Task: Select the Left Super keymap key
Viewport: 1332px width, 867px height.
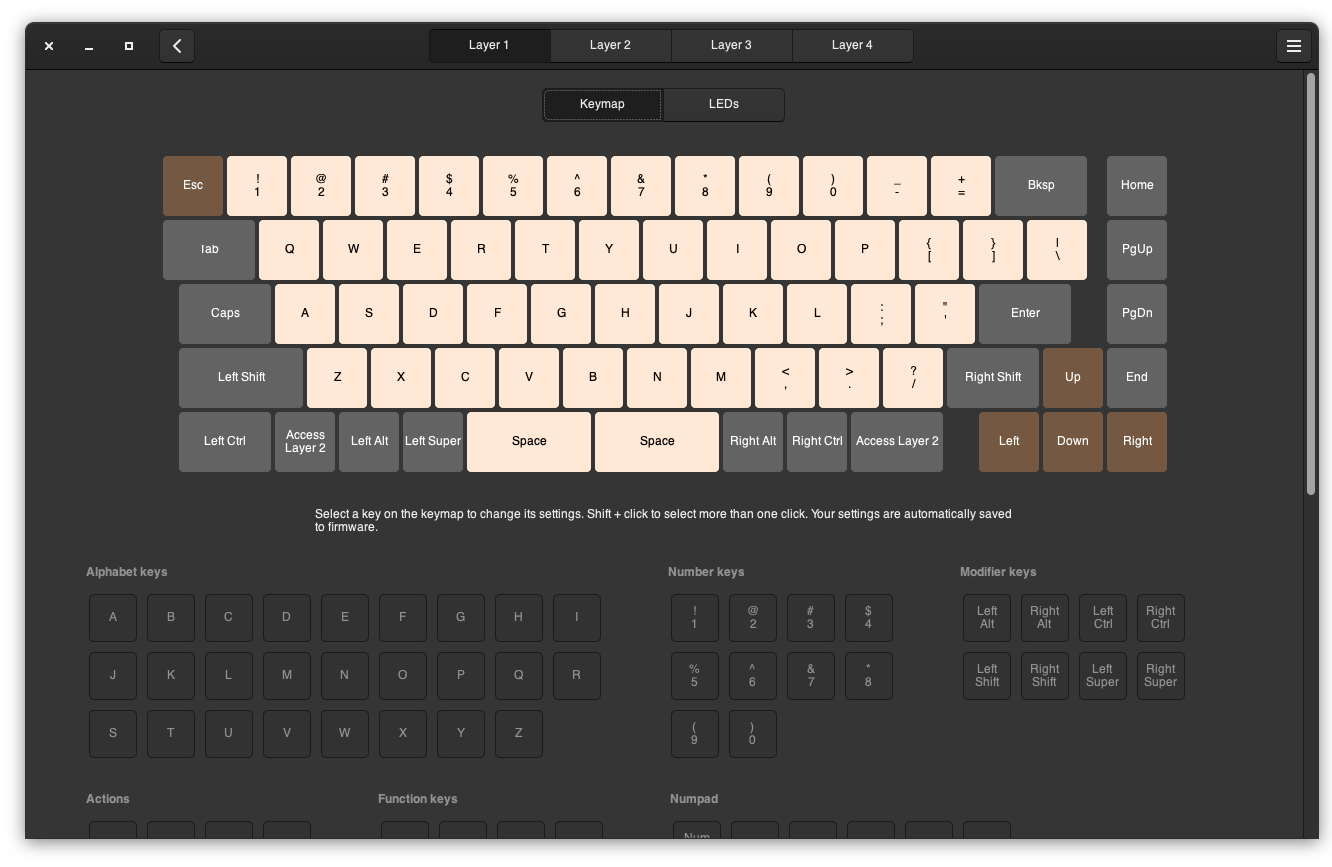Action: click(x=433, y=442)
